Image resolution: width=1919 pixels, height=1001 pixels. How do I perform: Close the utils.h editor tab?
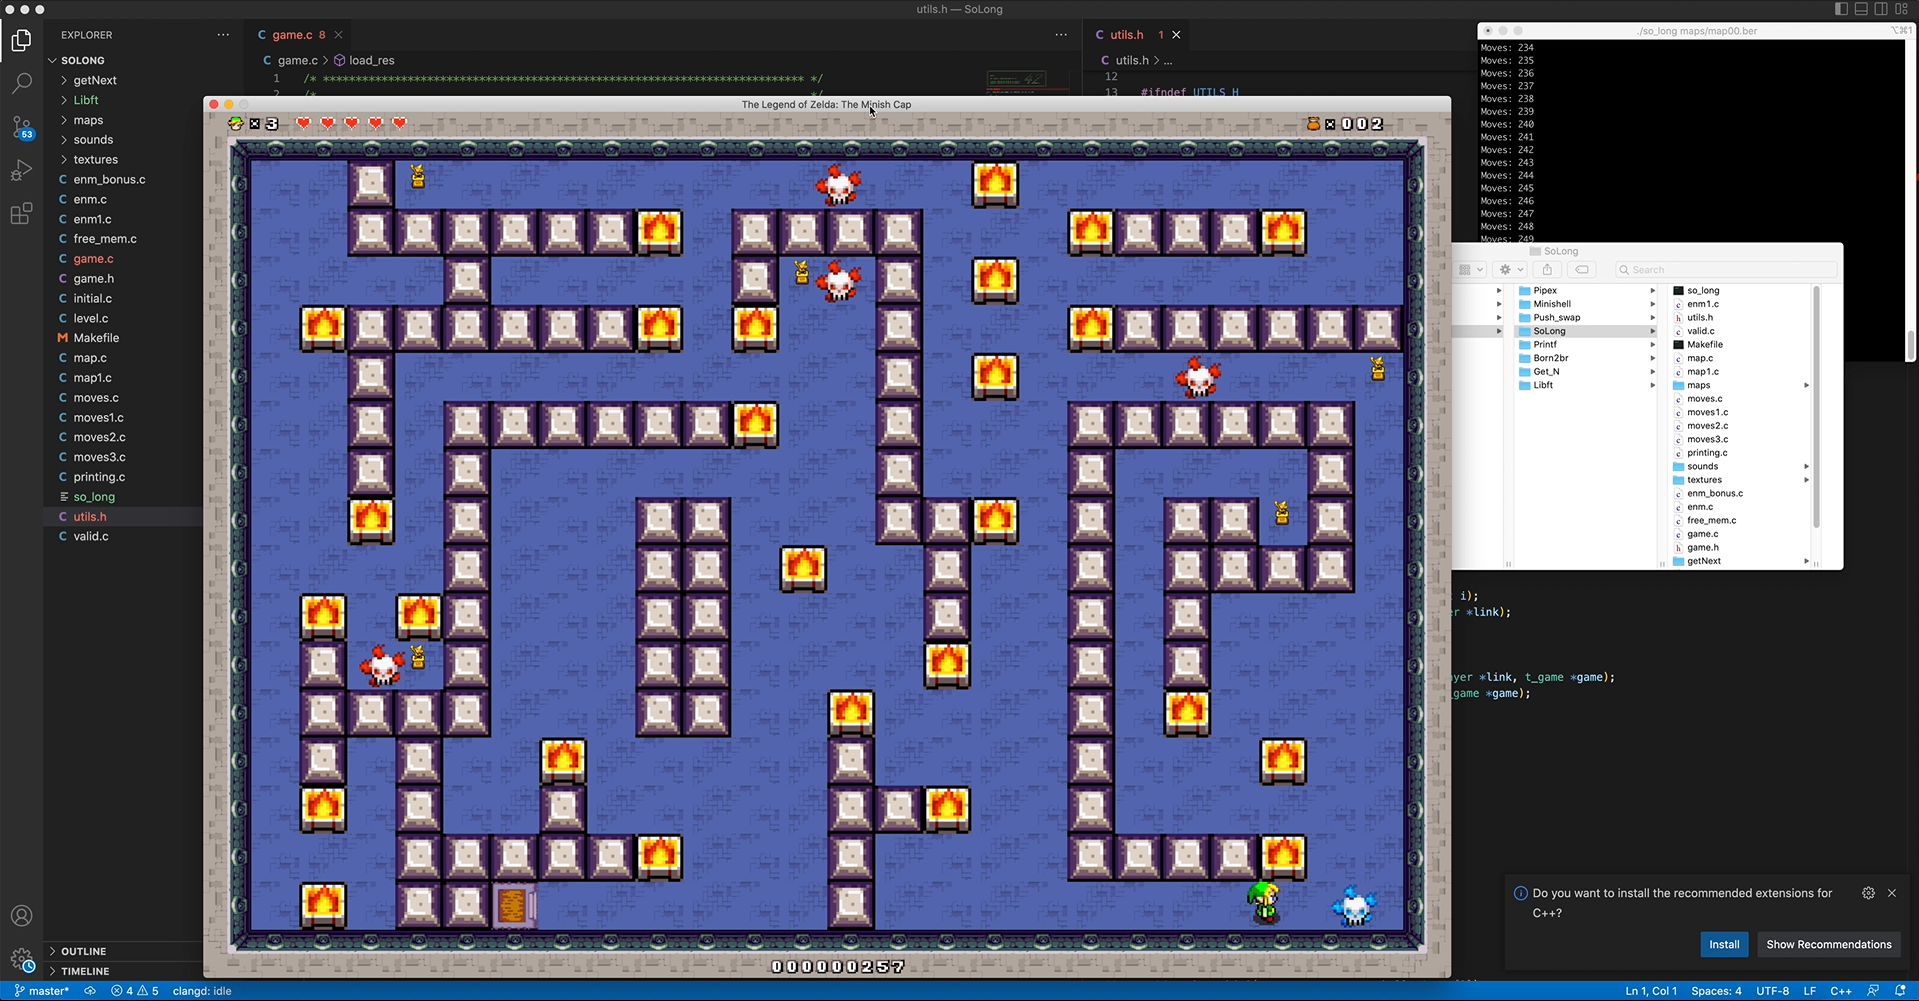tap(1176, 35)
